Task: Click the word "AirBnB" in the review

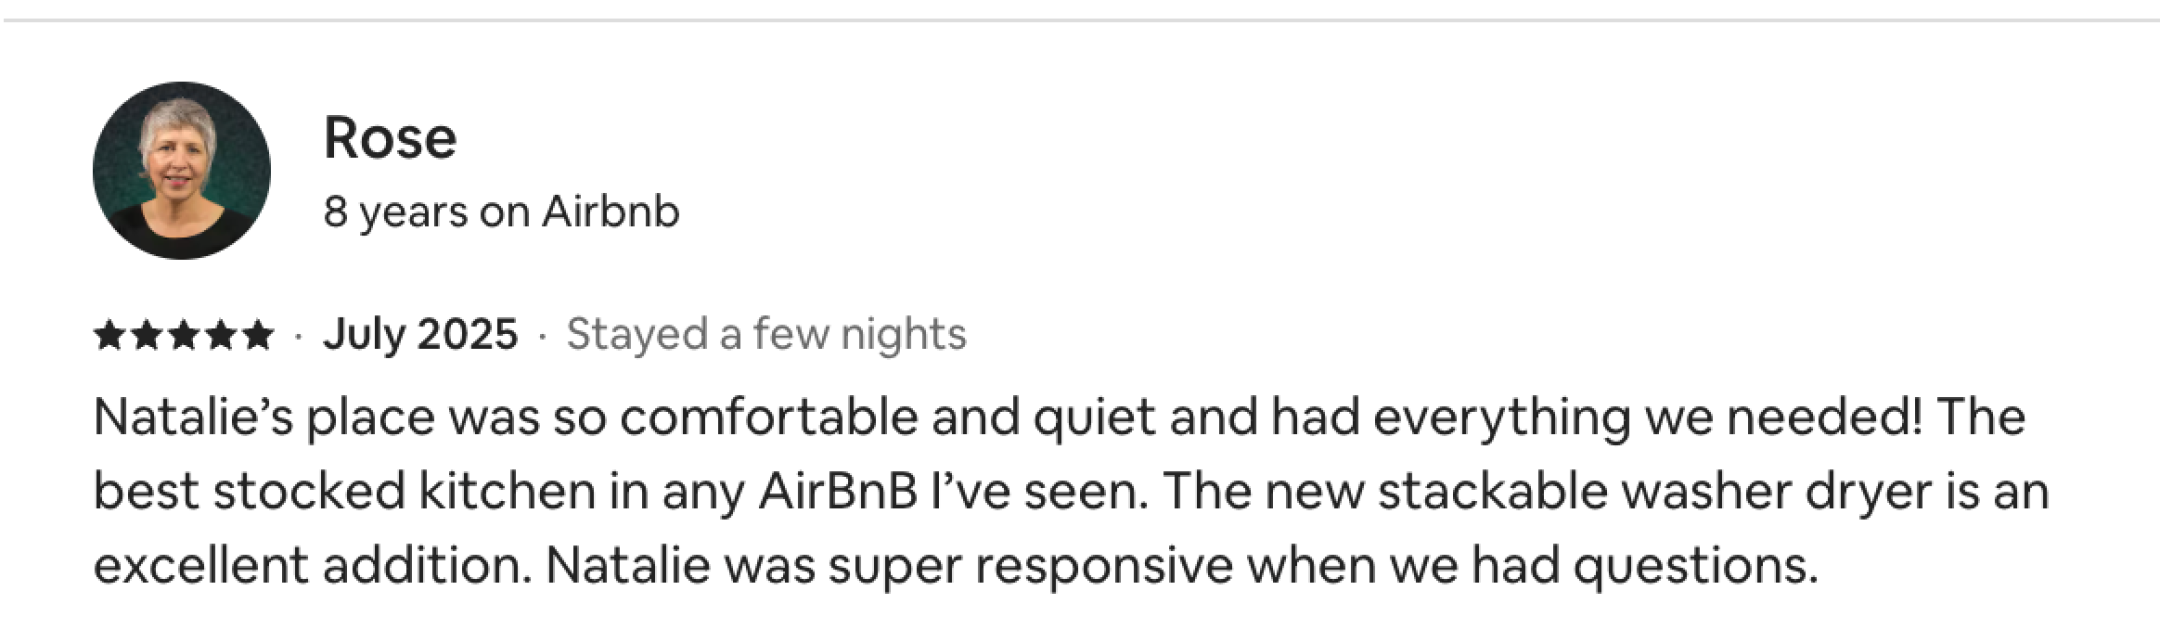Action: (838, 491)
